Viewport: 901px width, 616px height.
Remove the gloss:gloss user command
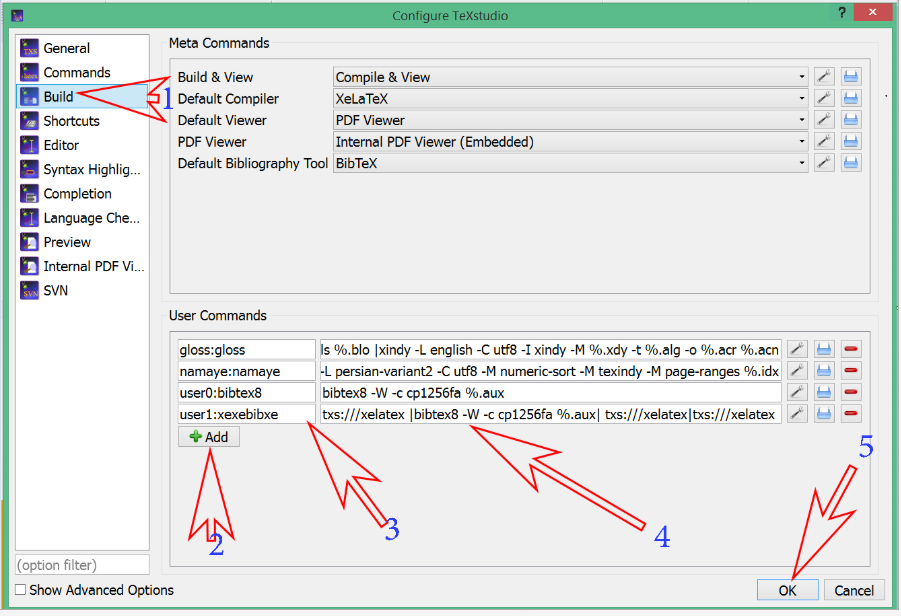click(x=851, y=349)
